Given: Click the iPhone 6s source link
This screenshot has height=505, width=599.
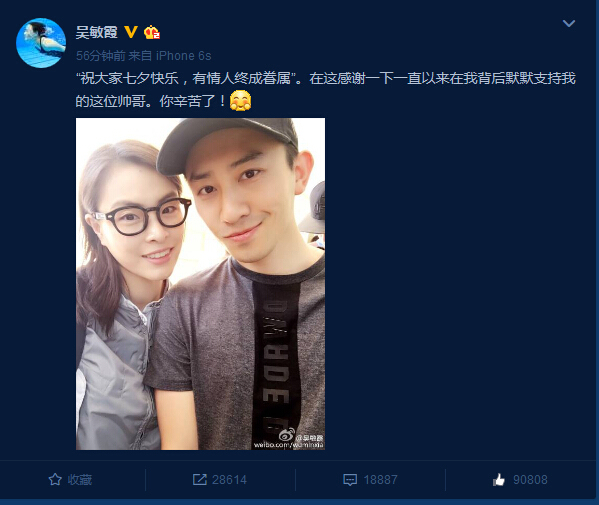Looking at the screenshot, I should coord(183,56).
